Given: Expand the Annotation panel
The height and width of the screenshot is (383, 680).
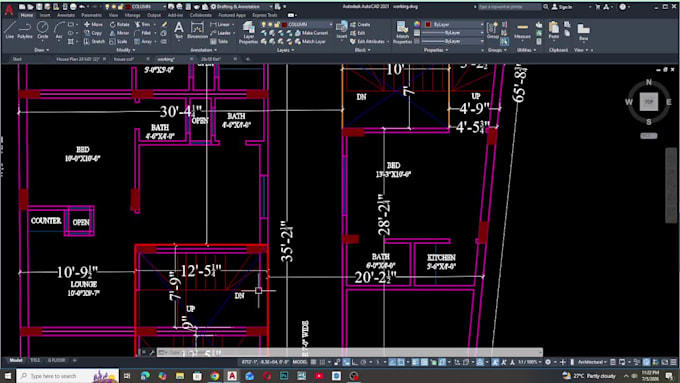Looking at the screenshot, I should [203, 50].
